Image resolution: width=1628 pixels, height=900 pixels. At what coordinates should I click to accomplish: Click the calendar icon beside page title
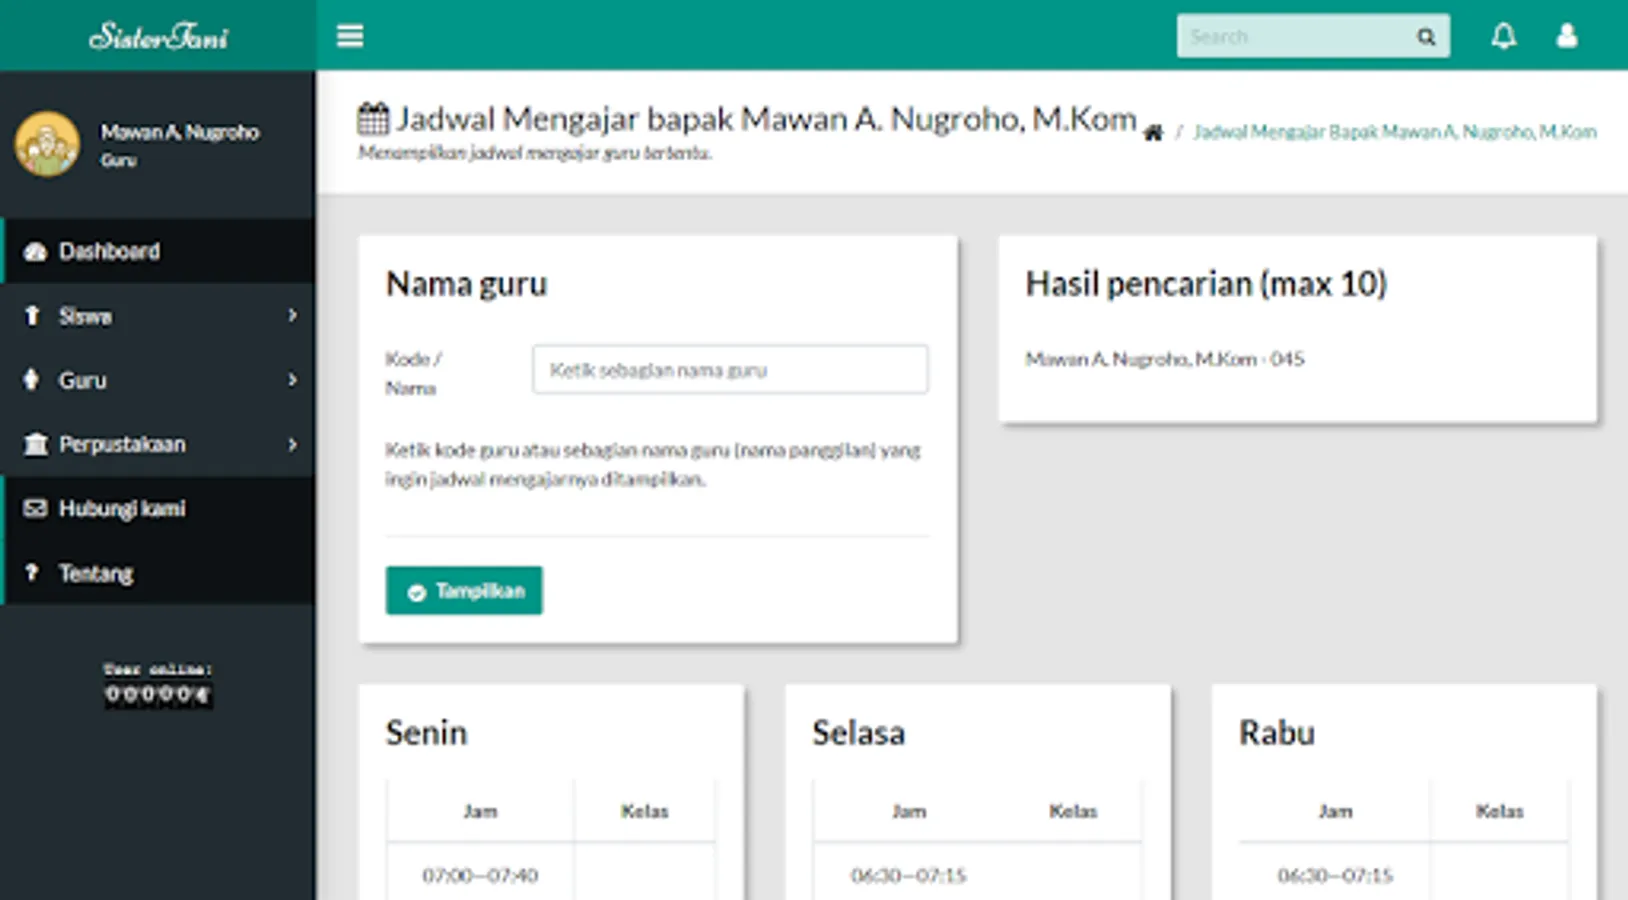pos(373,118)
